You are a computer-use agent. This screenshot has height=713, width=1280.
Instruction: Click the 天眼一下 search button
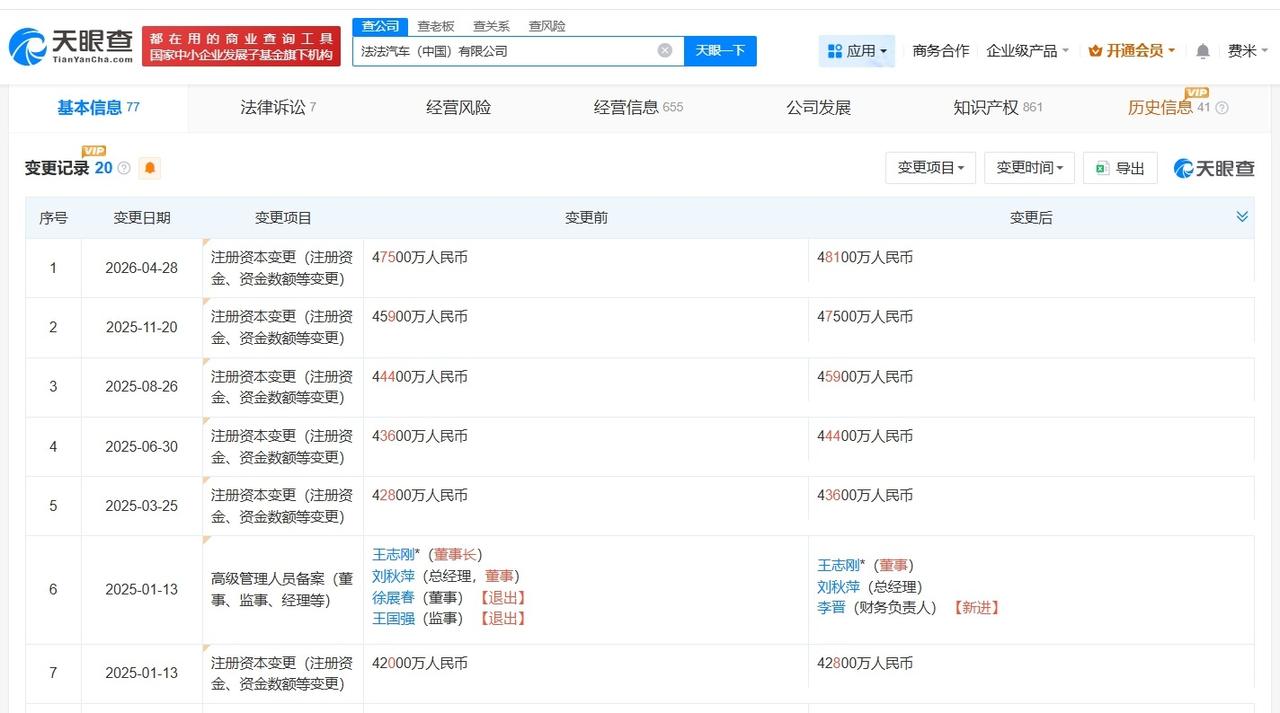tap(720, 51)
